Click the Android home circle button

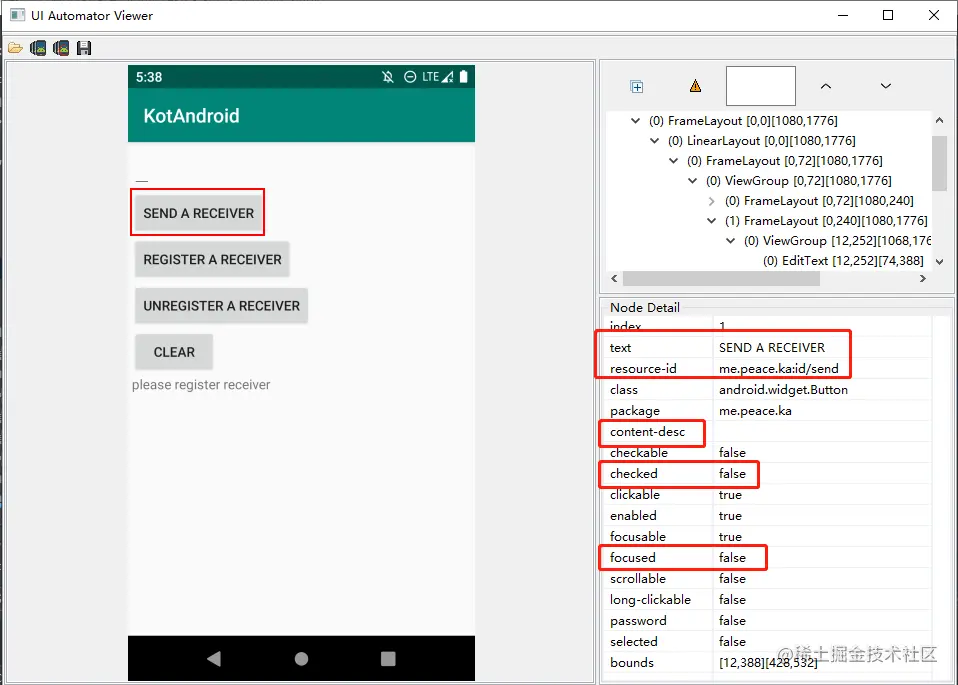[301, 658]
